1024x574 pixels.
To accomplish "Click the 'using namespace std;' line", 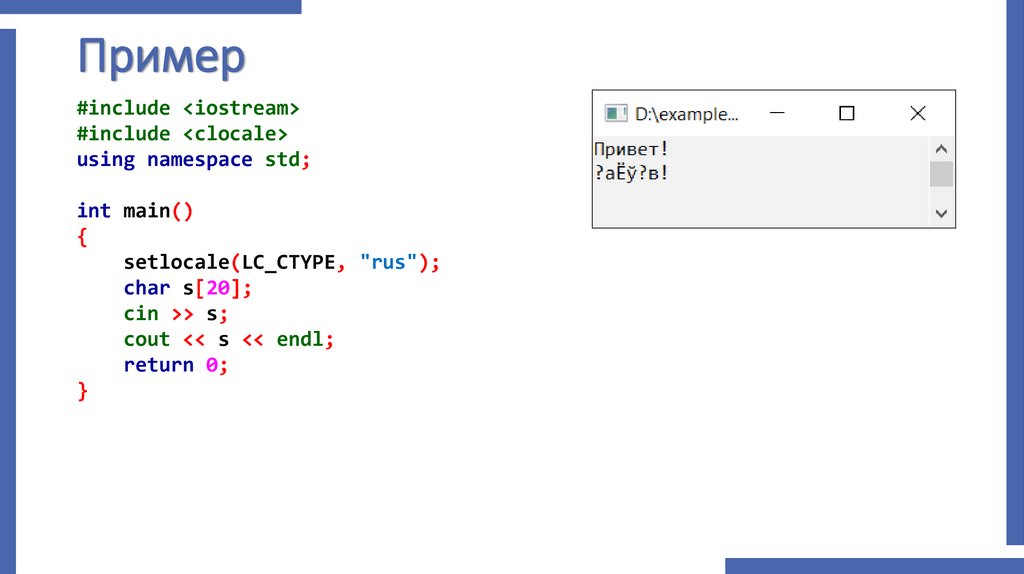I will click(x=193, y=159).
